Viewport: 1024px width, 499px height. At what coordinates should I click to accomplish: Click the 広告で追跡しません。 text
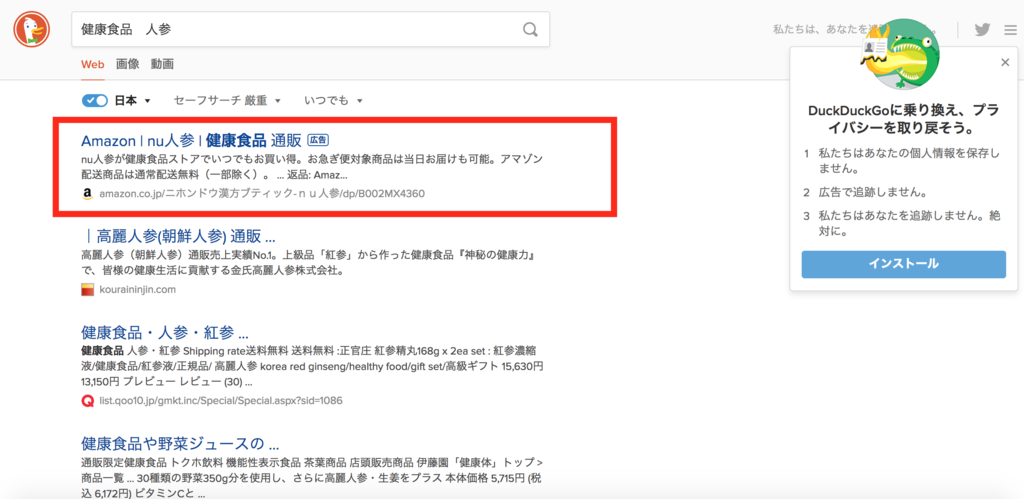point(874,193)
